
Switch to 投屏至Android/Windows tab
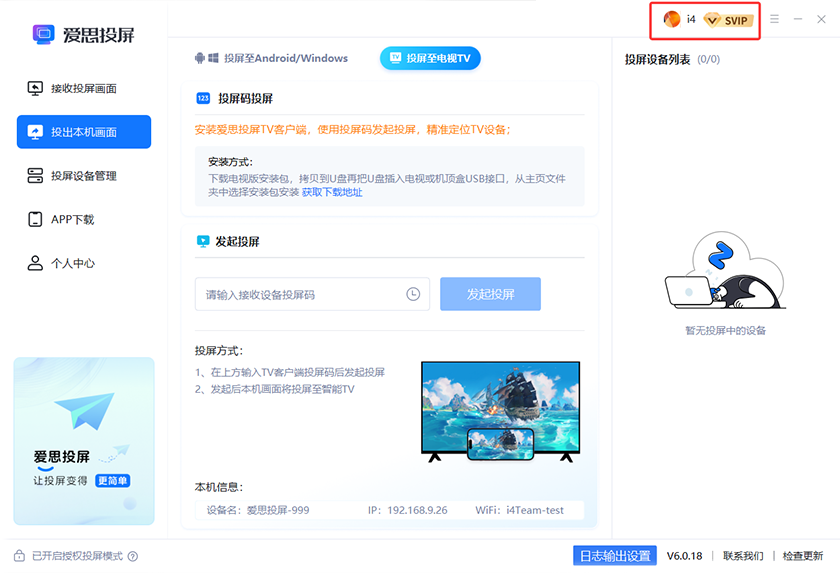[271, 58]
